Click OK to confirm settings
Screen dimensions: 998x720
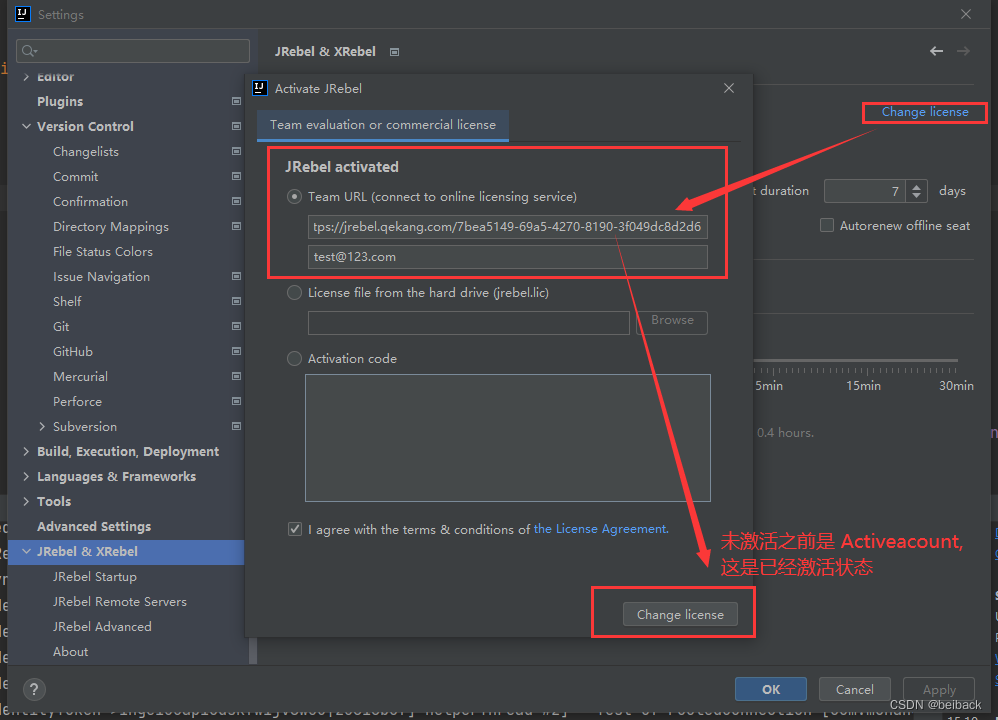tap(771, 689)
